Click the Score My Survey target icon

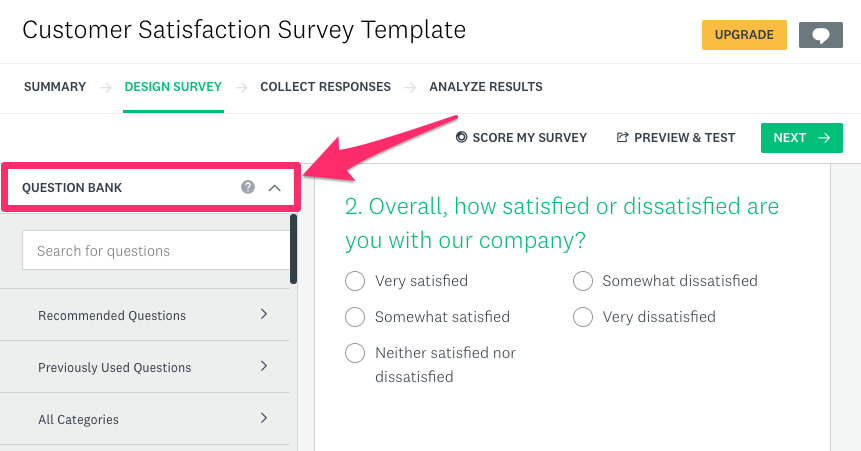(x=461, y=137)
